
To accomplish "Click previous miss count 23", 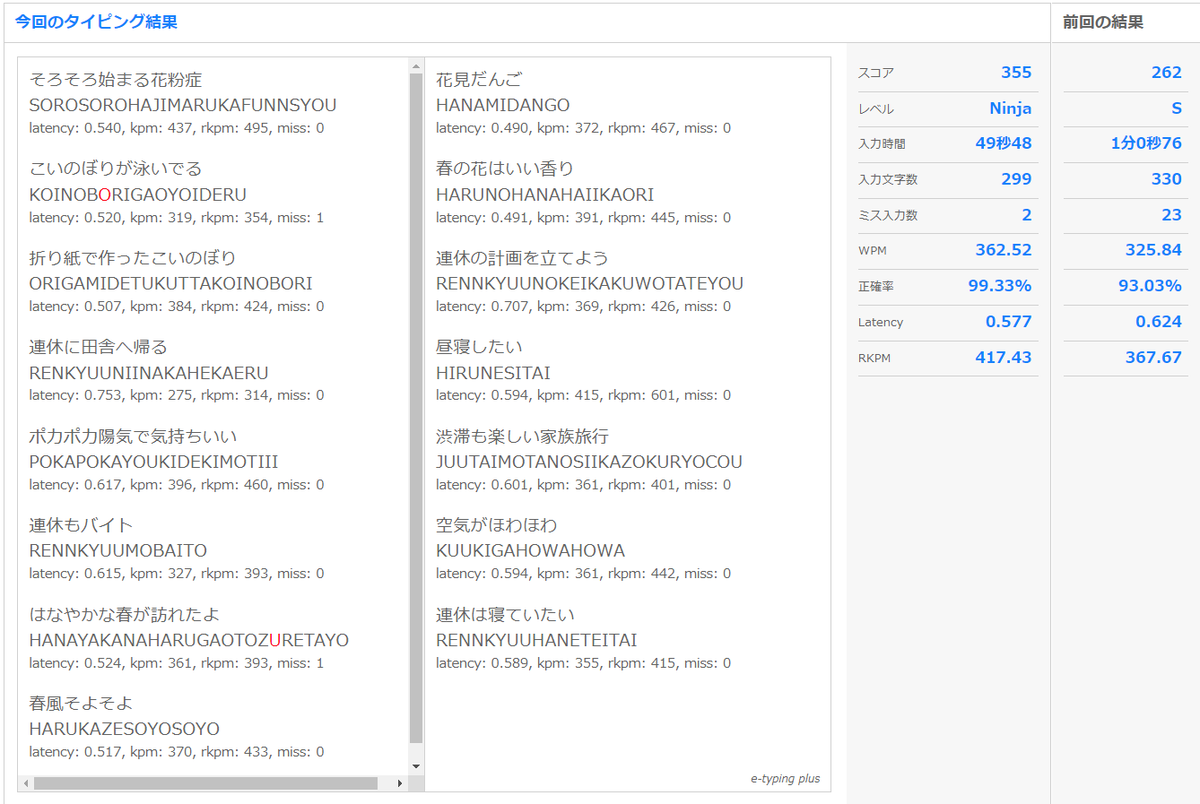I will coord(1172,215).
